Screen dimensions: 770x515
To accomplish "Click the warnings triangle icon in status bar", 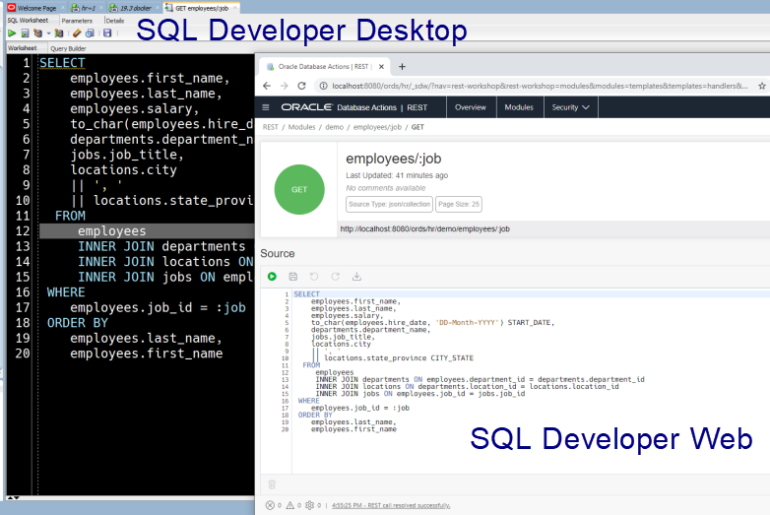I will pyautogui.click(x=290, y=505).
